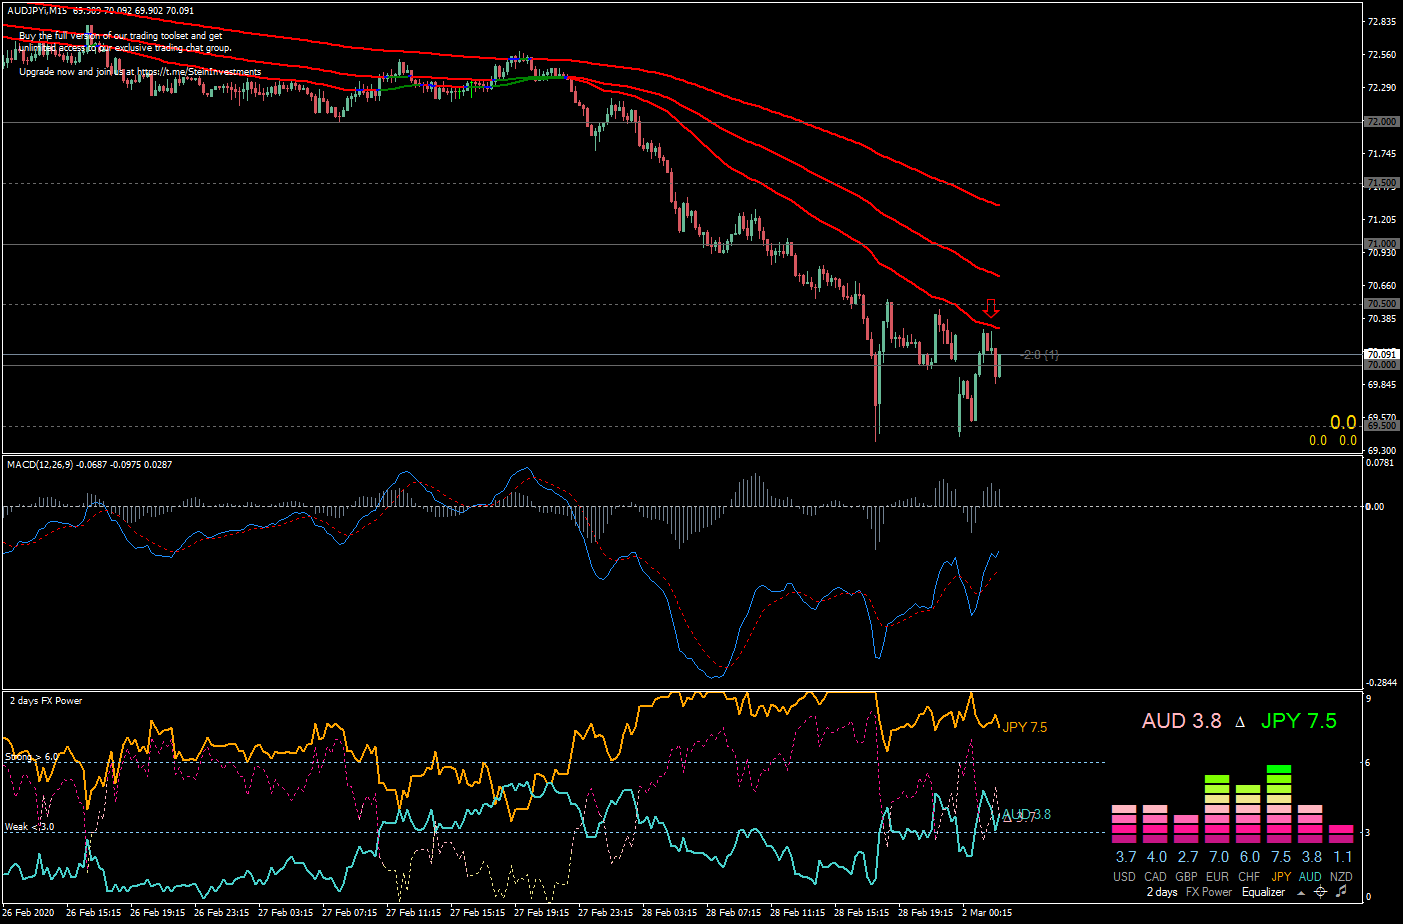This screenshot has height=924, width=1403.
Task: Switch to the FX Power view
Action: click(1209, 892)
